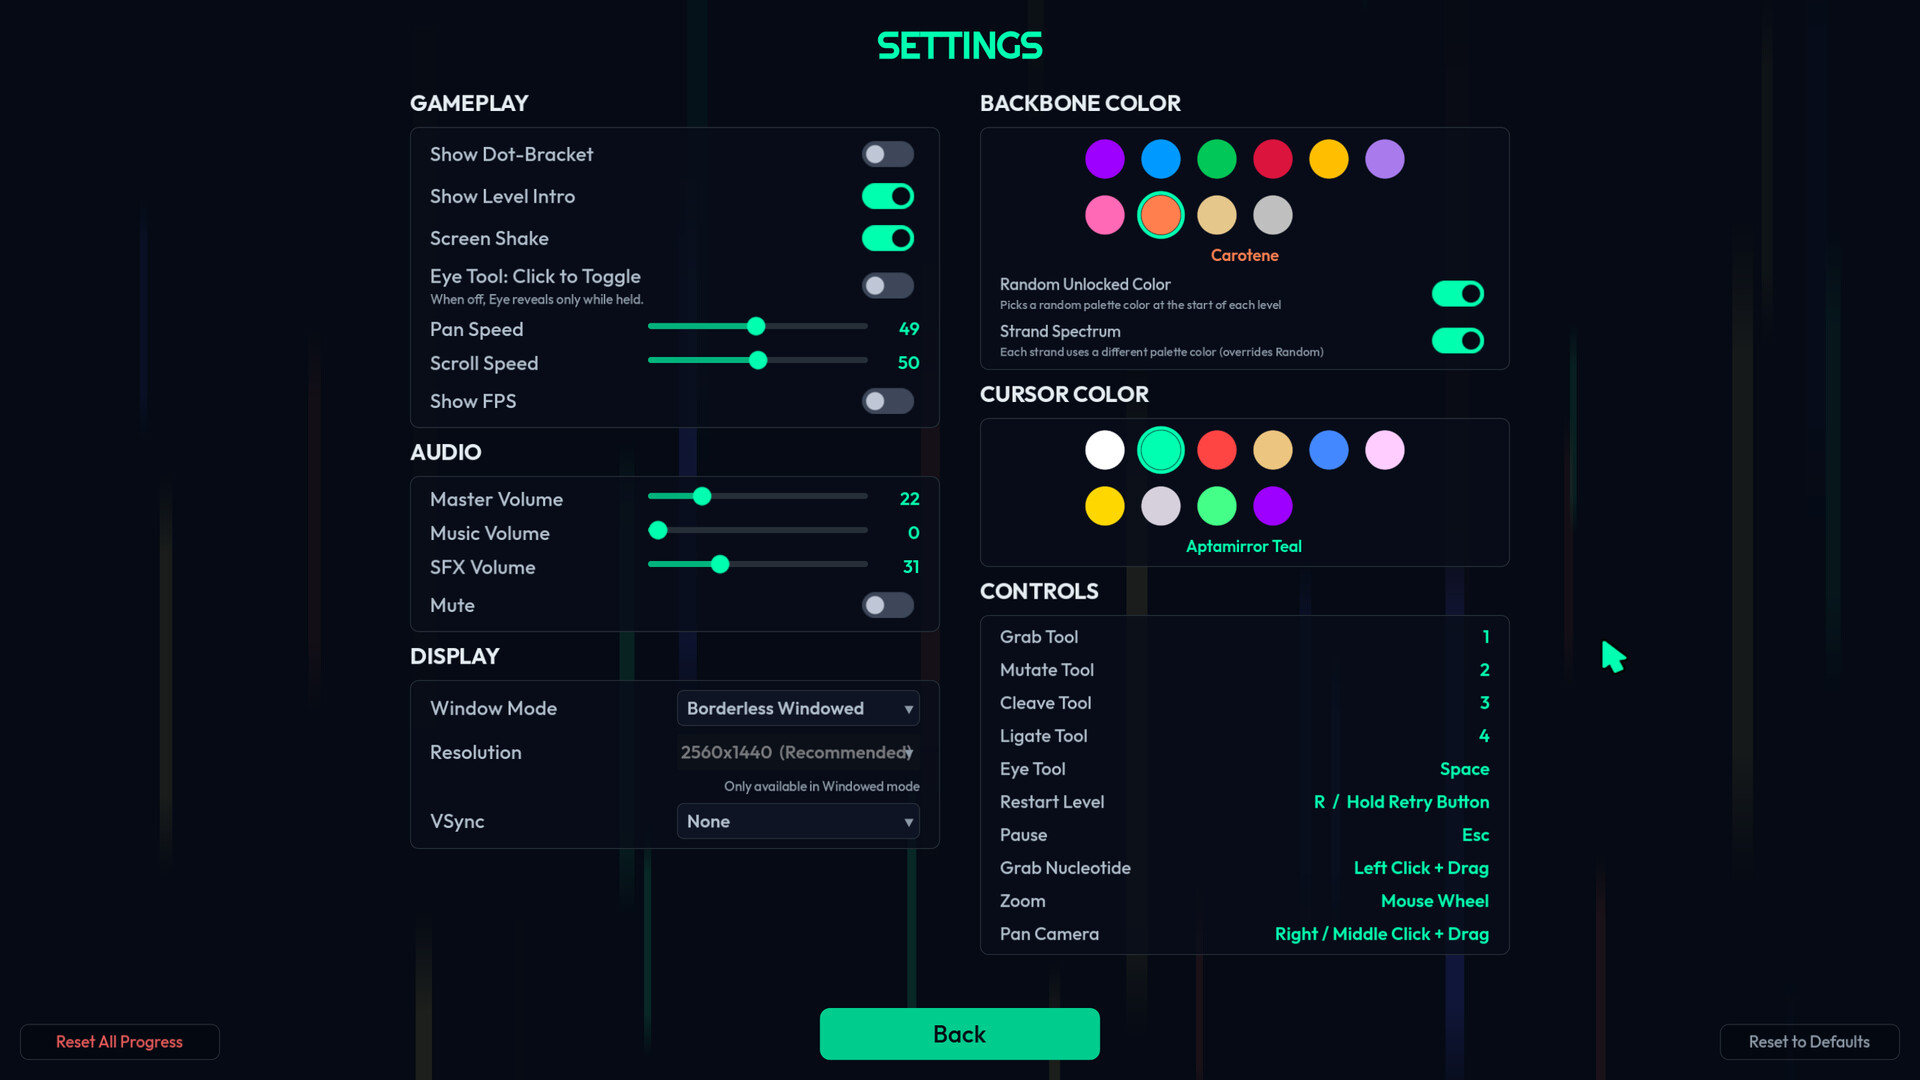Click the Zoom Mouse Wheel binding
This screenshot has width=1920, height=1080.
[x=1435, y=901]
